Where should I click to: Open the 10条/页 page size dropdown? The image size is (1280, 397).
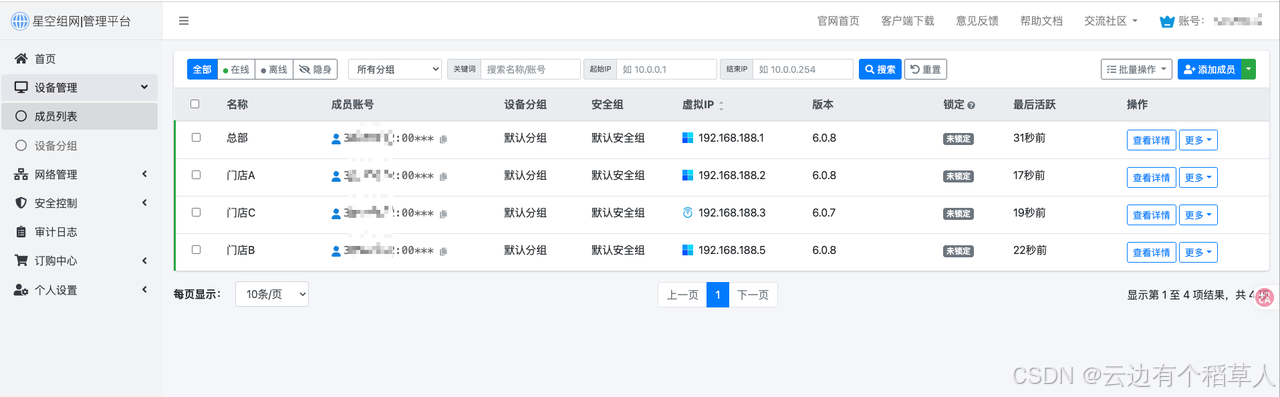point(272,294)
